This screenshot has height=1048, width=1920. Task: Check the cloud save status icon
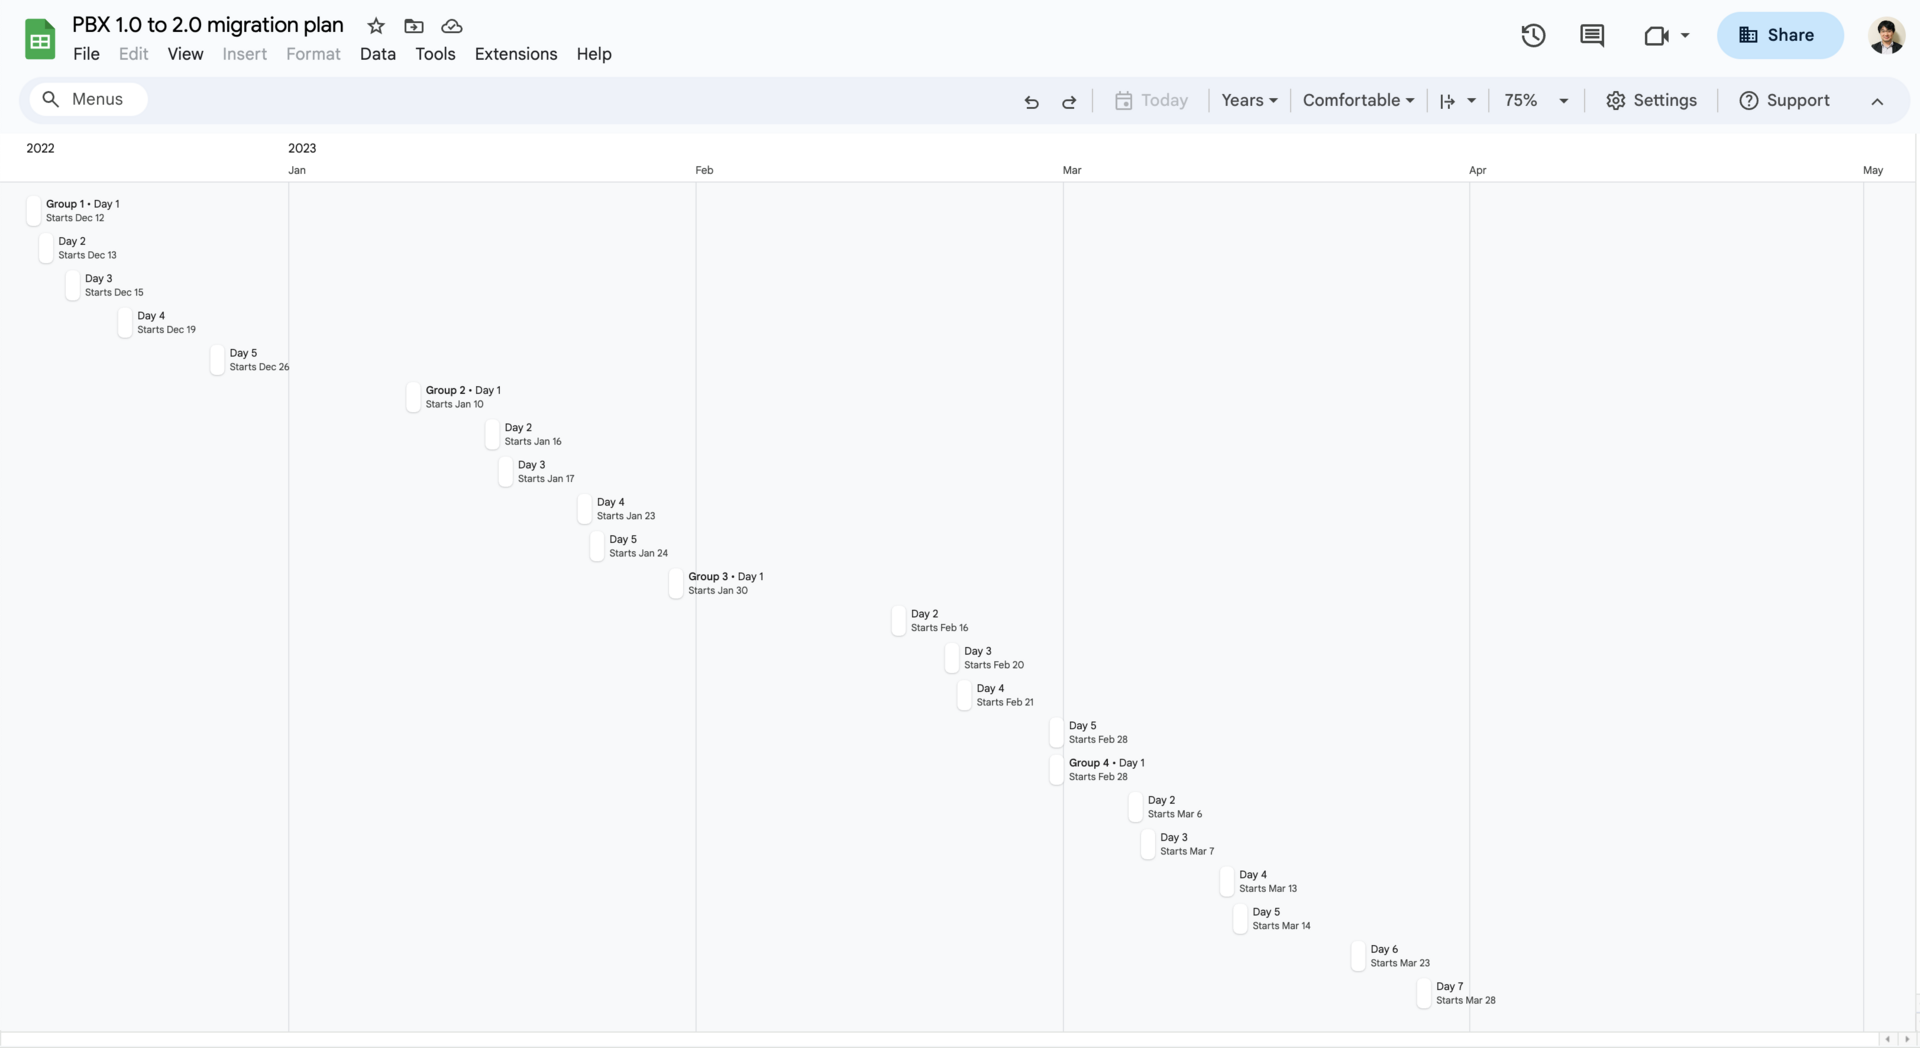(x=451, y=26)
